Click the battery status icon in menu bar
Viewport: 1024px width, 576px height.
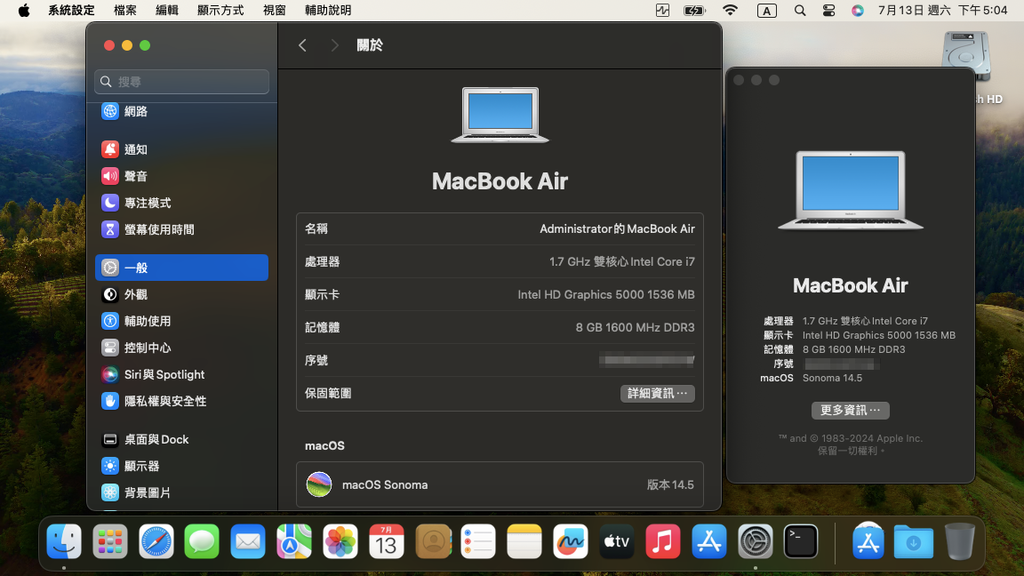[x=694, y=10]
